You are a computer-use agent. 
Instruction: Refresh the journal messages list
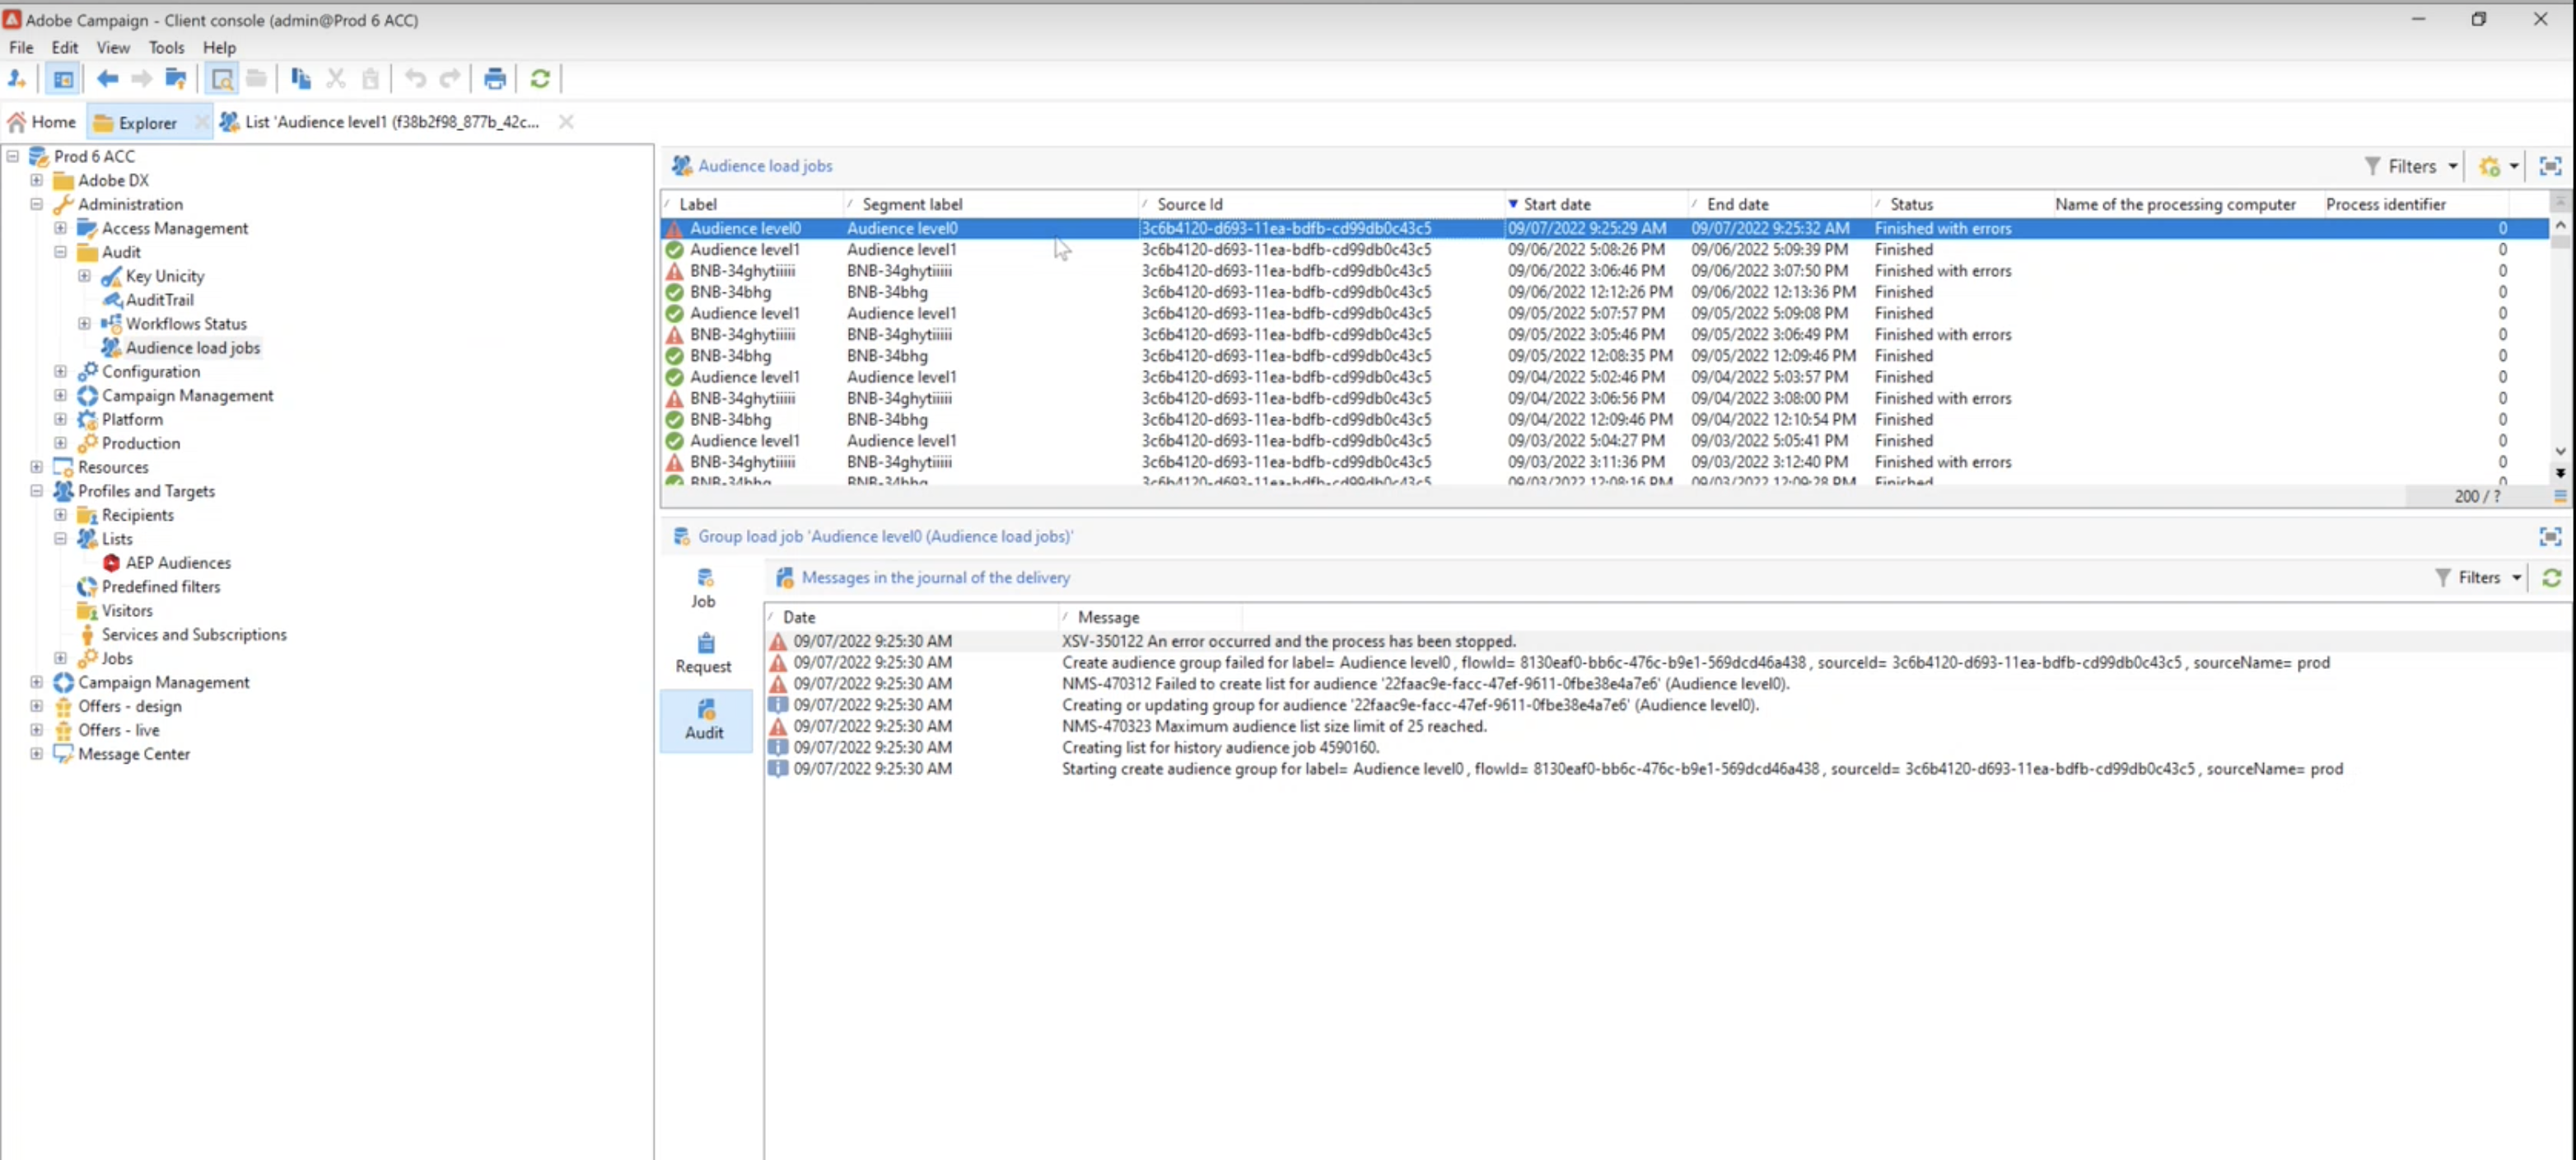point(2551,578)
